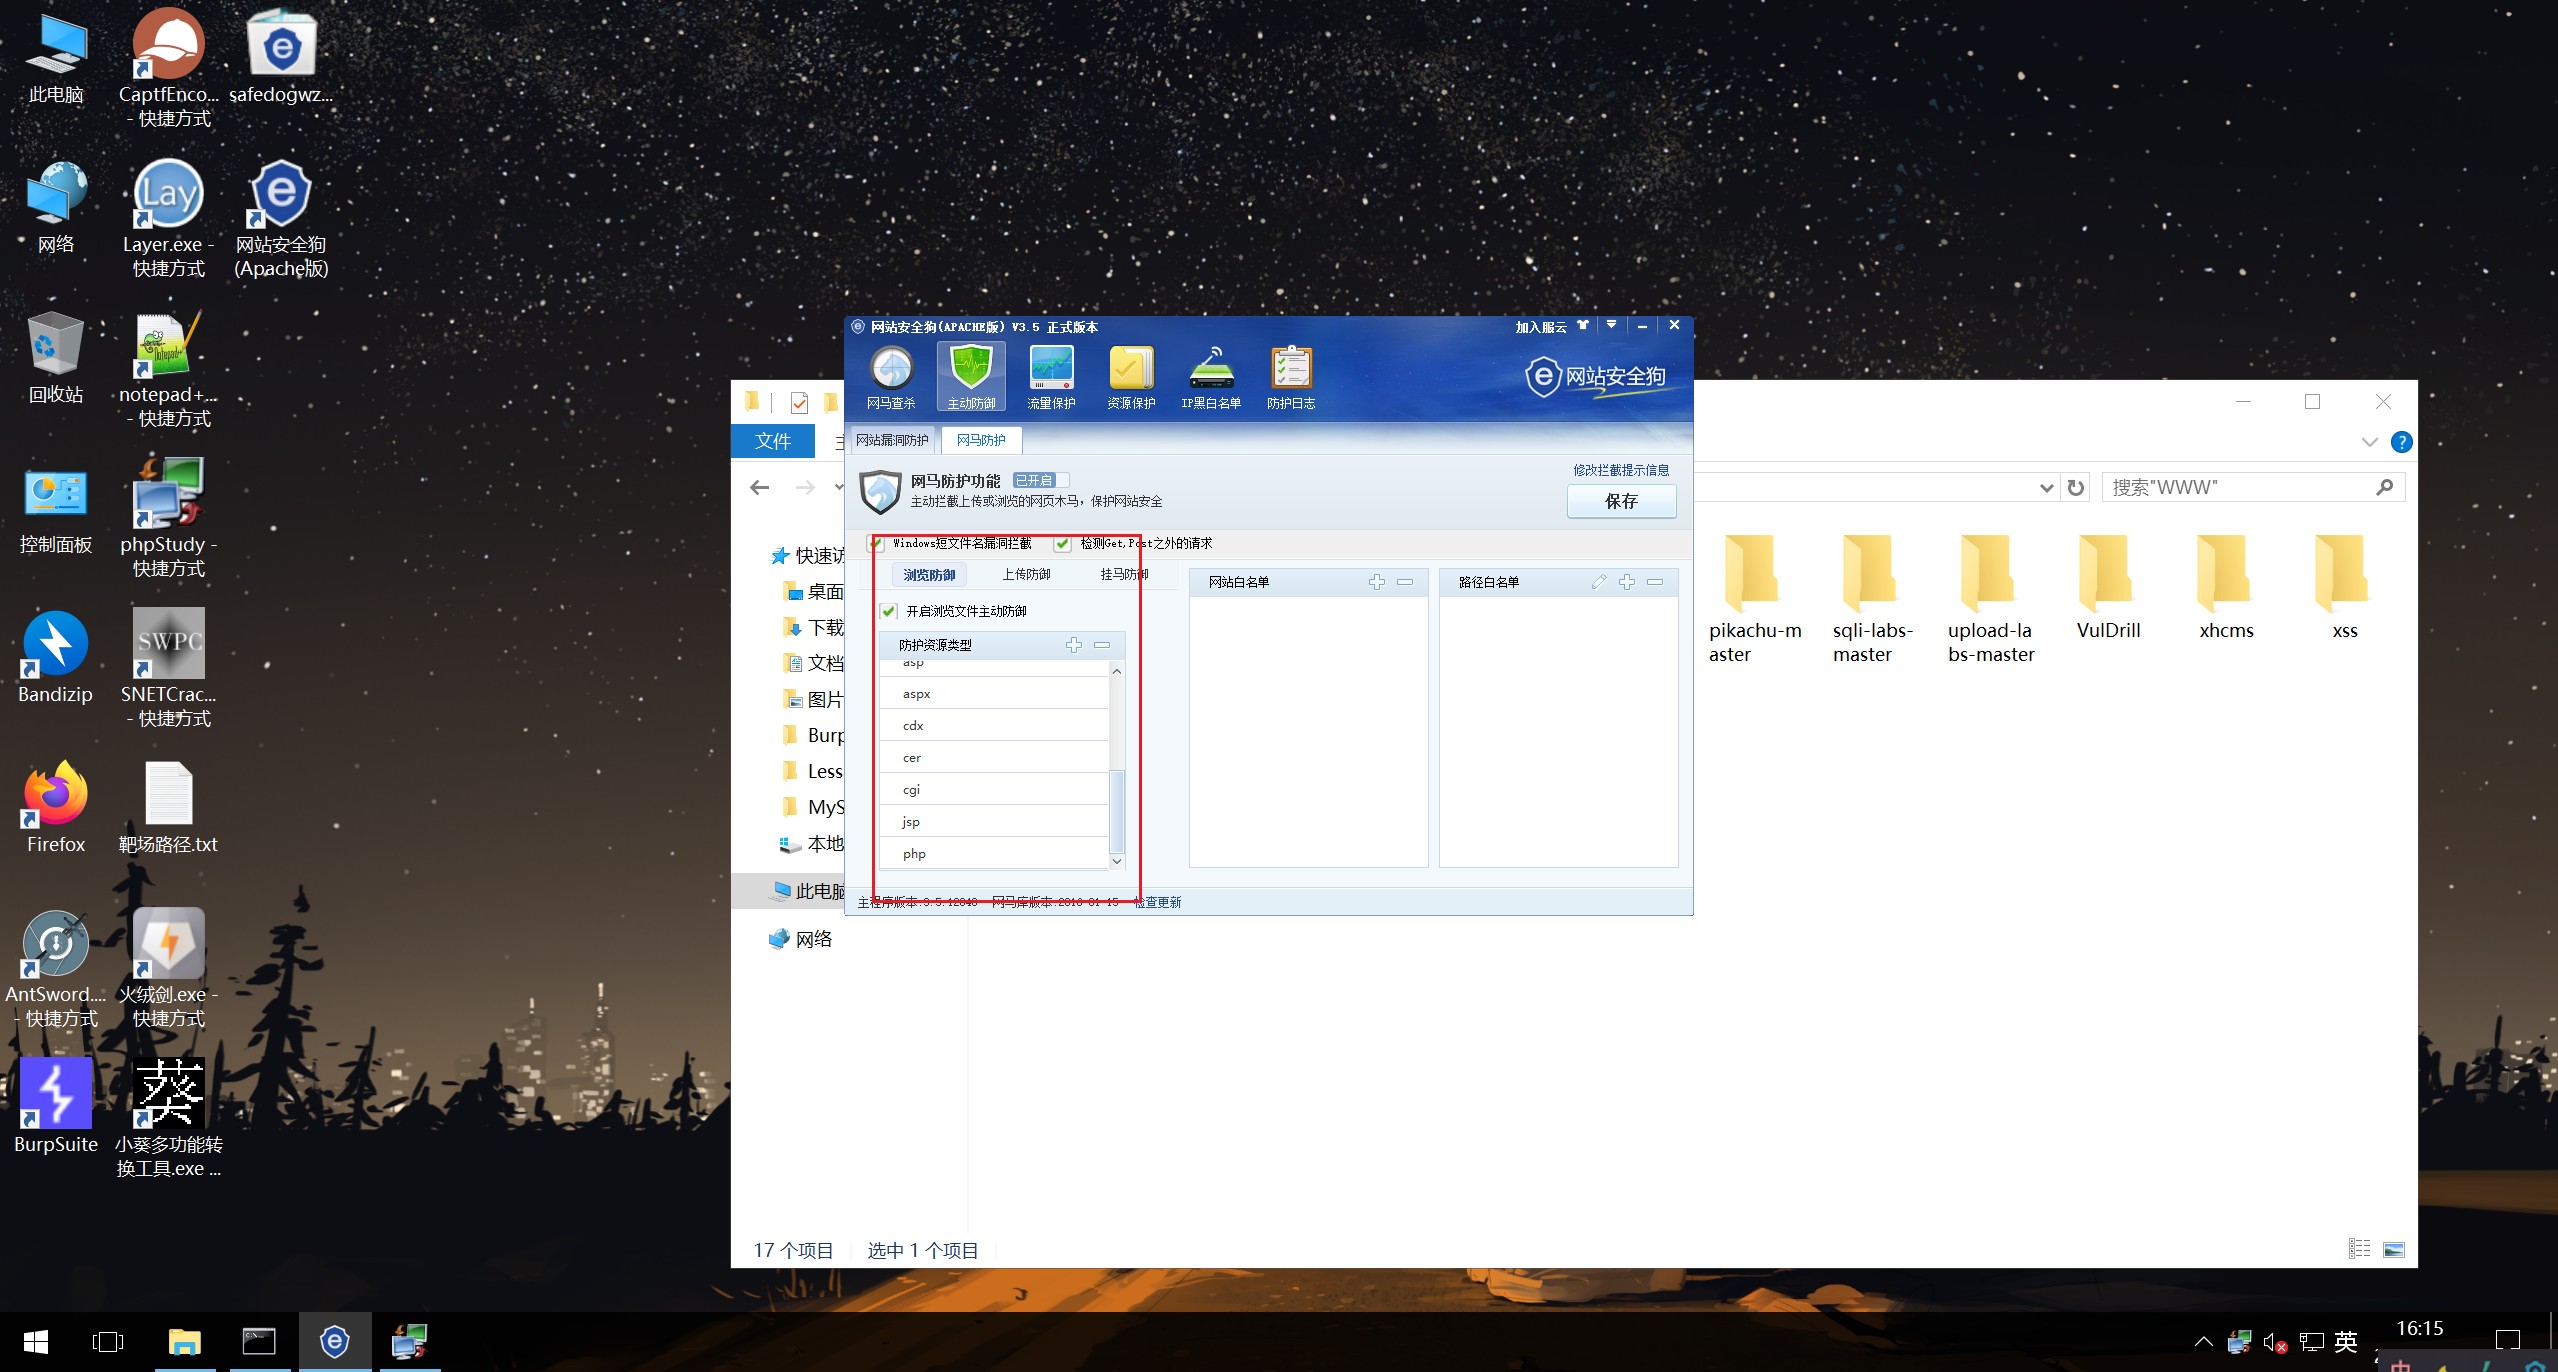2558x1372 pixels.
Task: Uncheck 检测Get,Post之外的请求 checkbox
Action: (1062, 544)
